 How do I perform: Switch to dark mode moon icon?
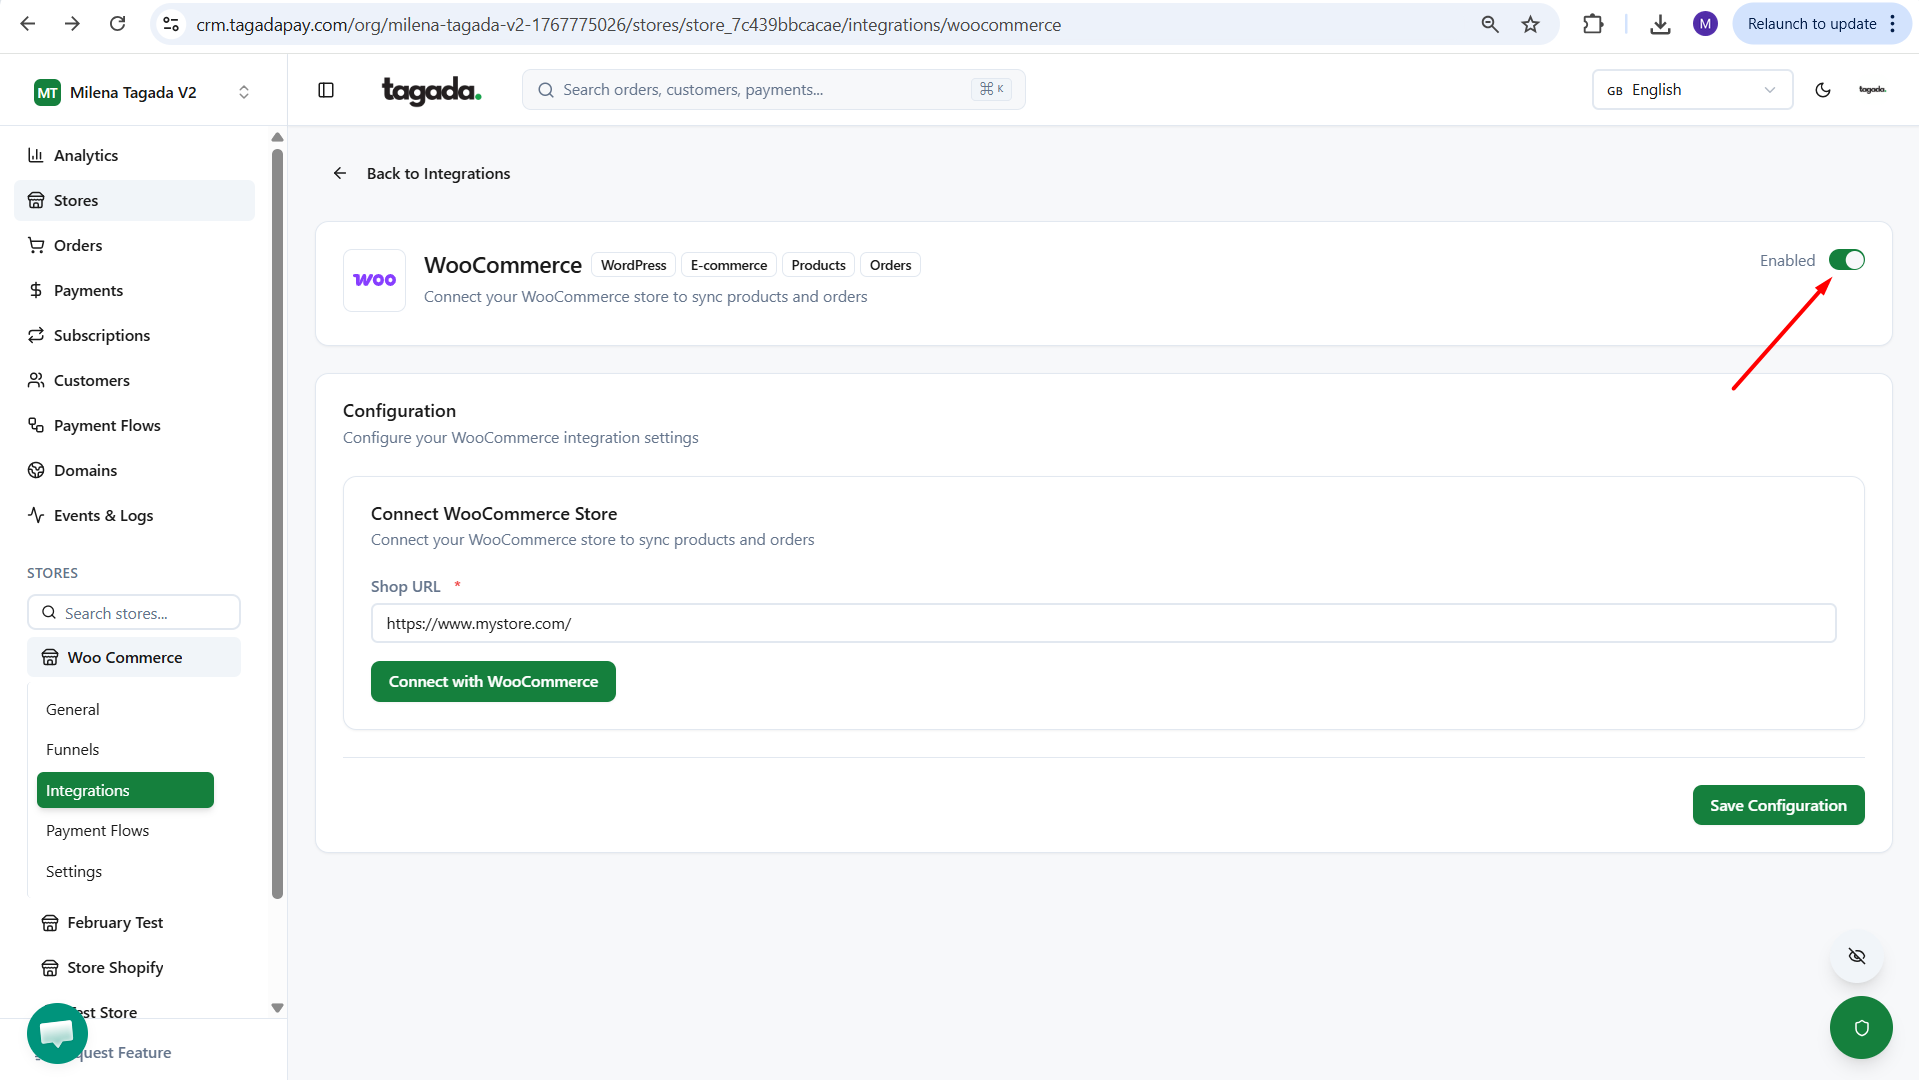pyautogui.click(x=1822, y=90)
